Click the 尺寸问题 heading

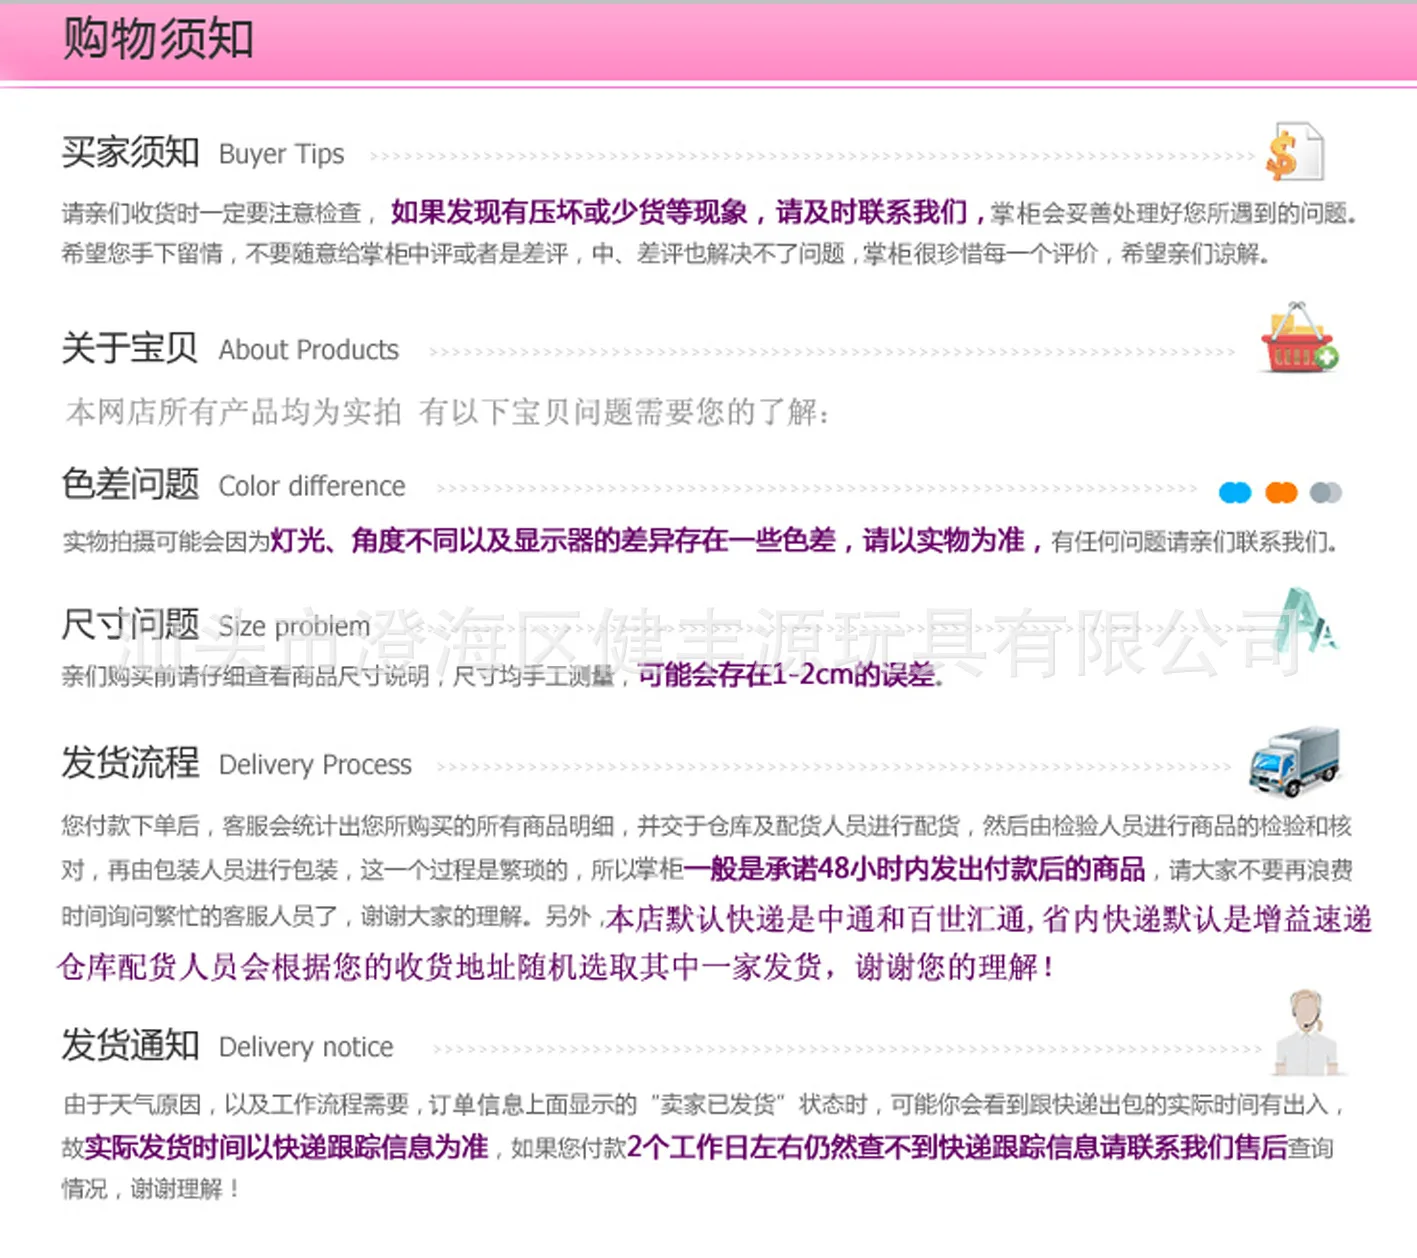pyautogui.click(x=130, y=624)
